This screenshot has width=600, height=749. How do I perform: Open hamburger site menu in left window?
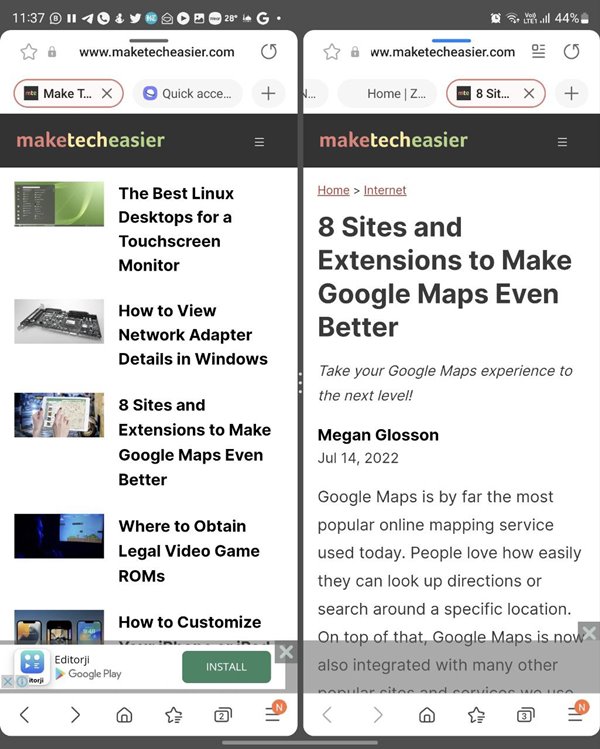(x=259, y=142)
